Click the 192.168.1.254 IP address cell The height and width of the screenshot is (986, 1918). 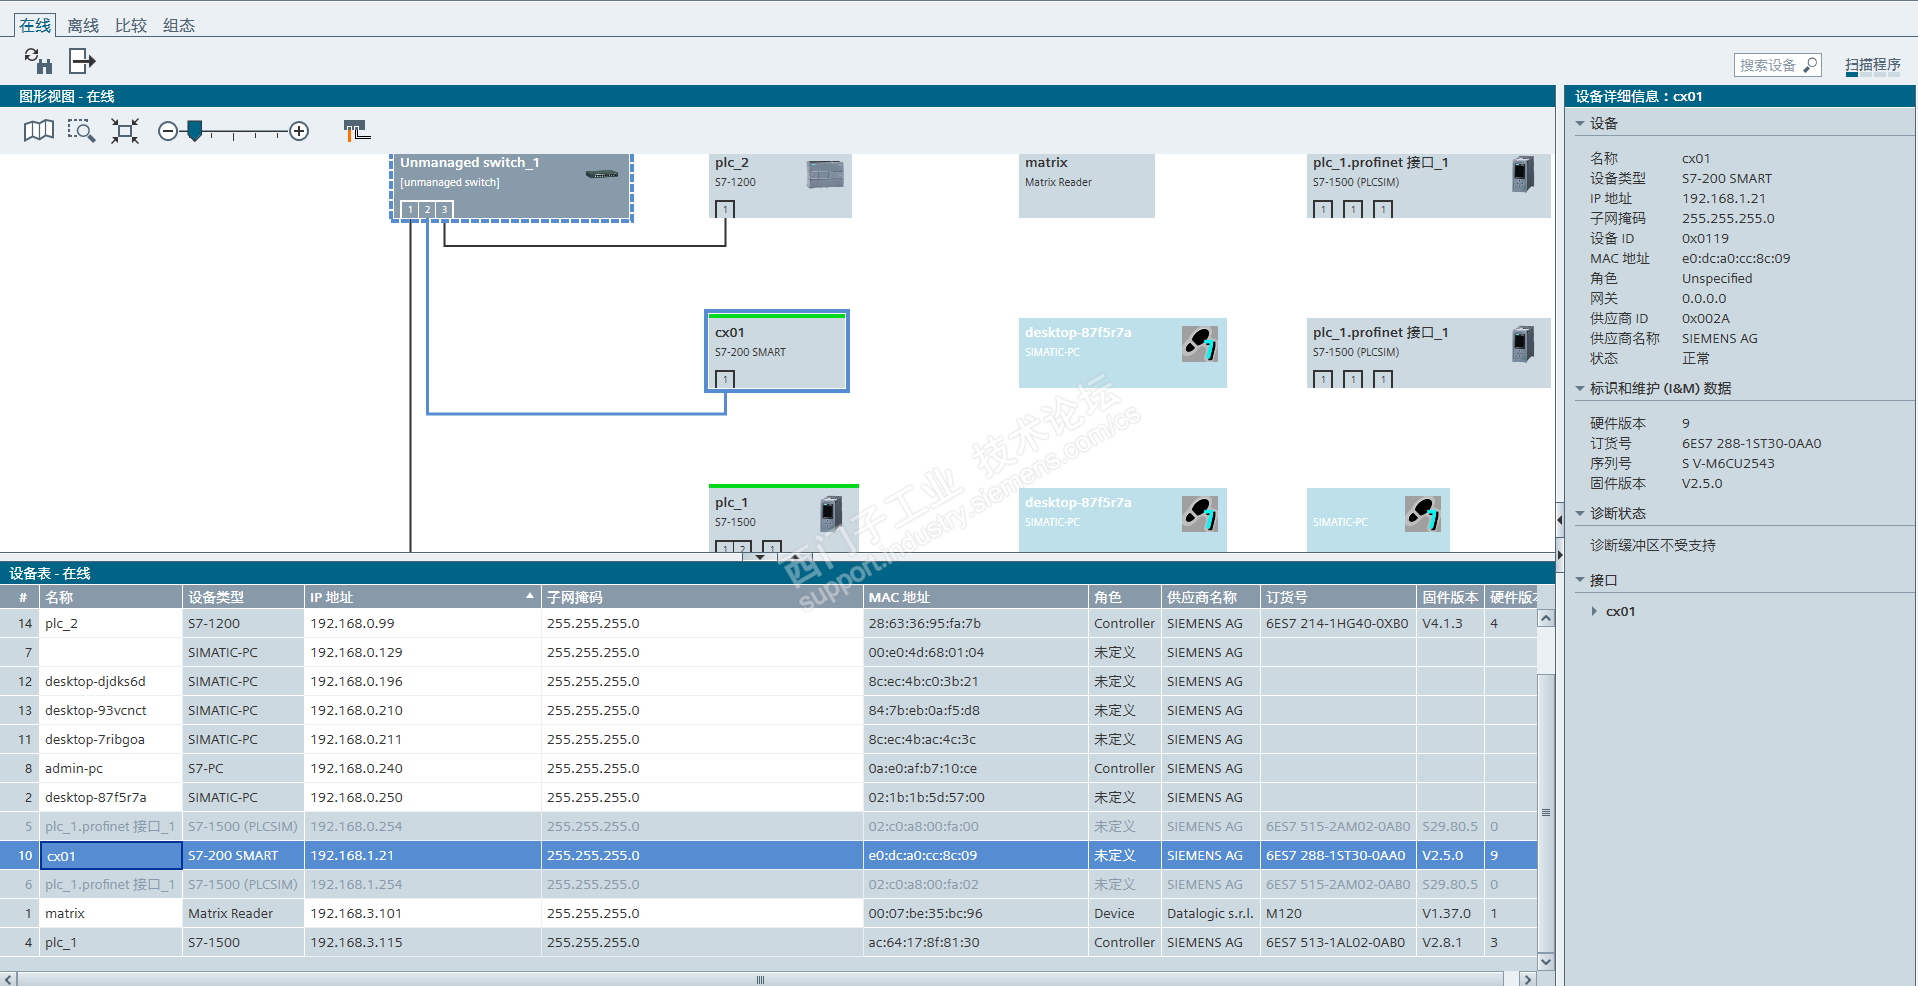click(422, 884)
